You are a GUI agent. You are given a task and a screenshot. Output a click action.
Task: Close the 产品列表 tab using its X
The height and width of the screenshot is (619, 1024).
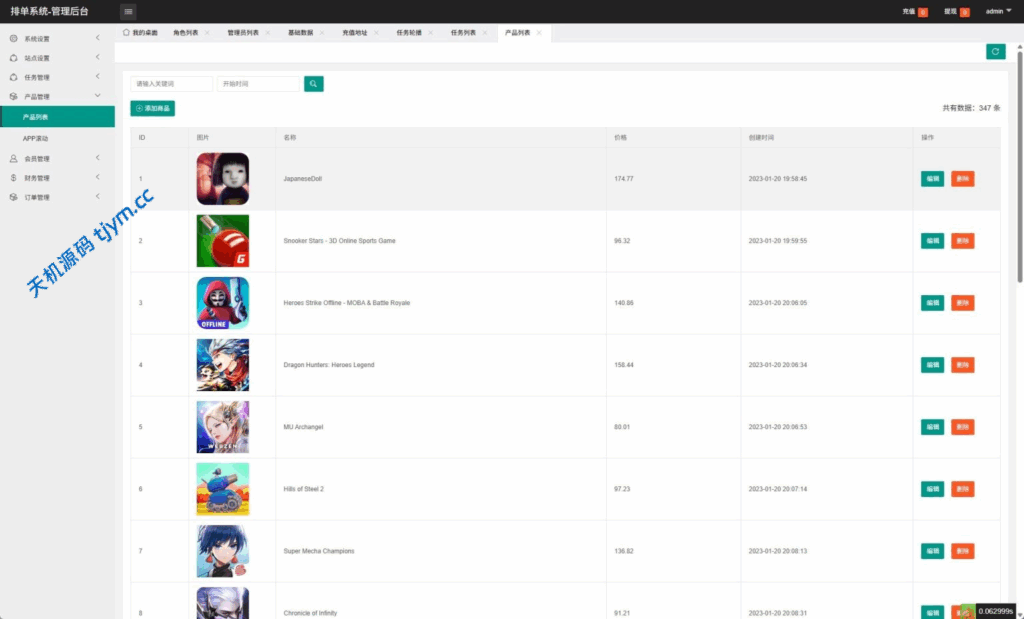point(539,33)
